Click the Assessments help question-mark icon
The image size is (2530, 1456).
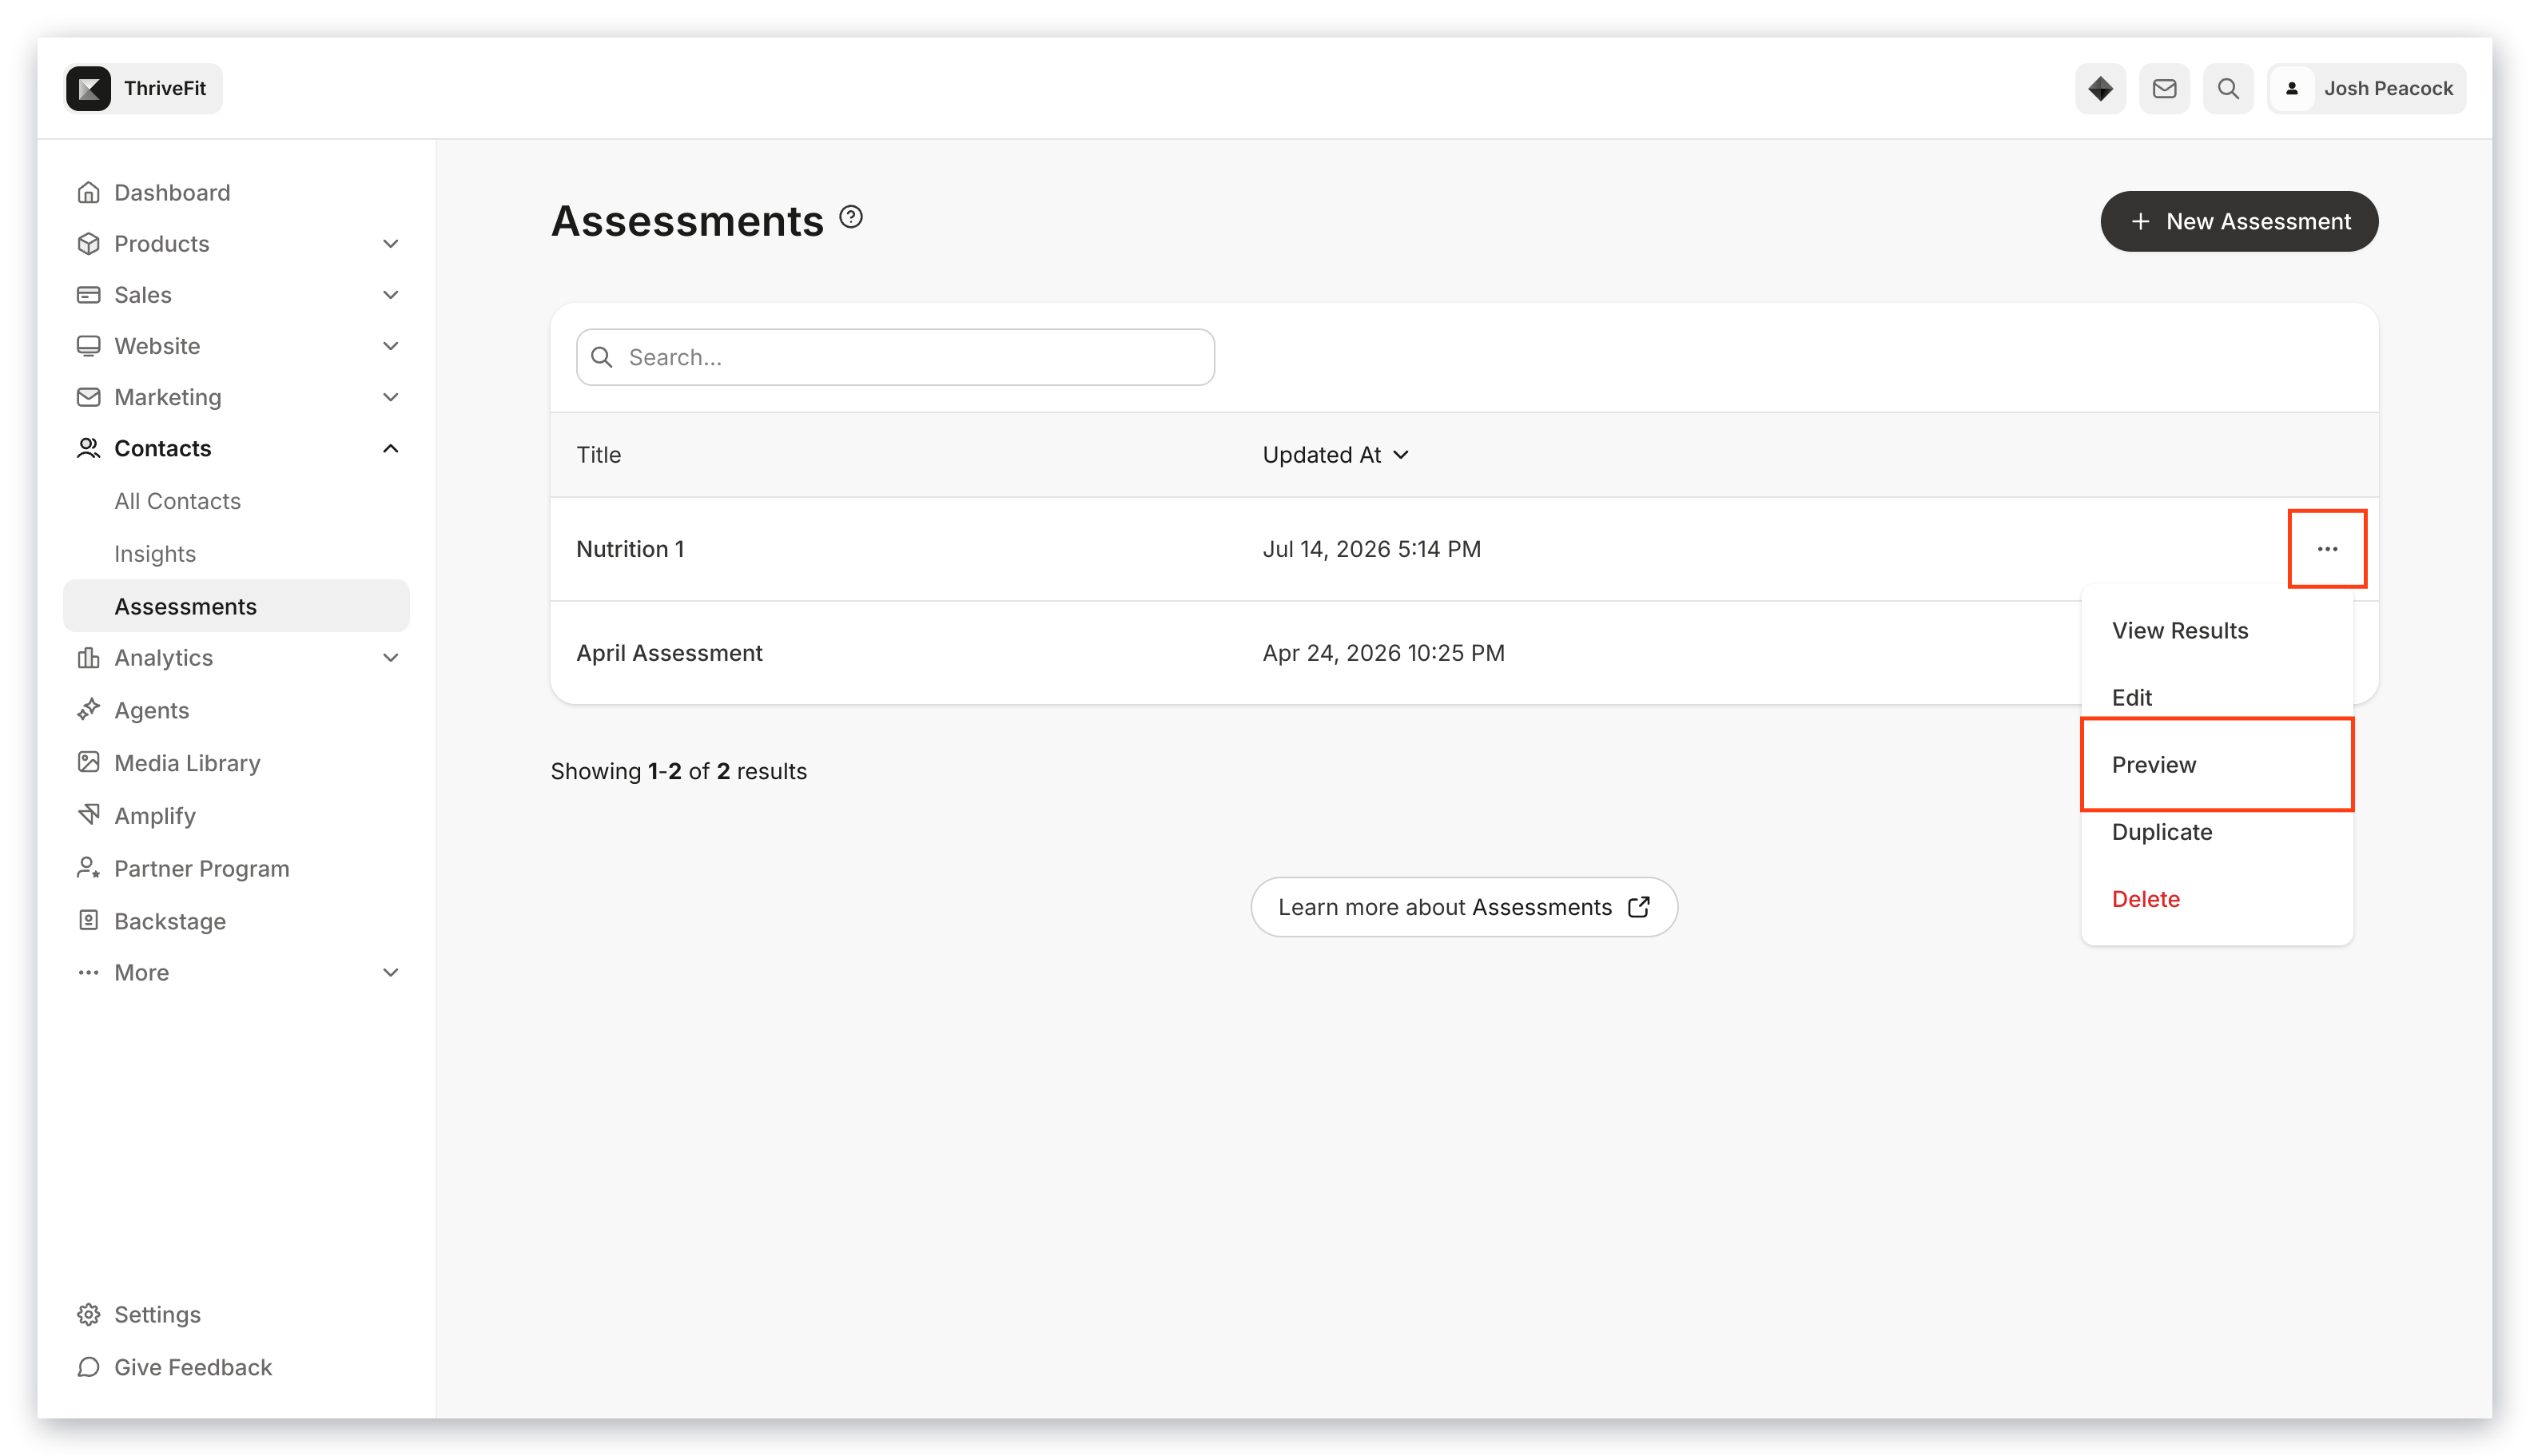click(851, 216)
